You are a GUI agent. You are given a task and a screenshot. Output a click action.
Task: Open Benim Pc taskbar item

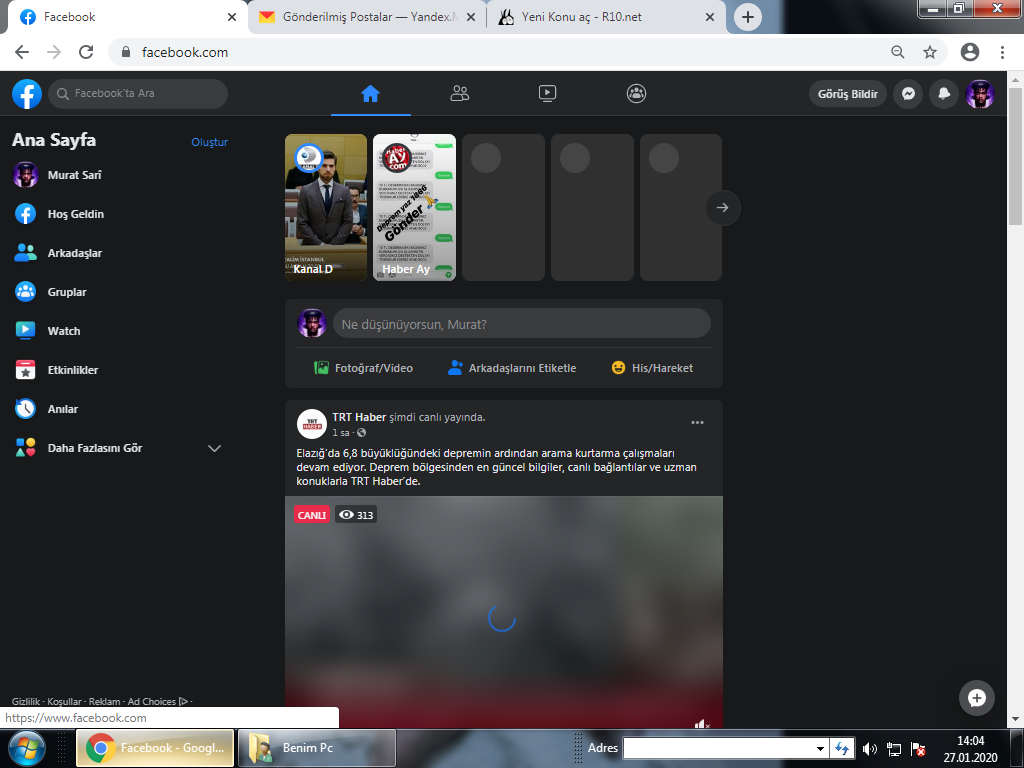pyautogui.click(x=317, y=748)
